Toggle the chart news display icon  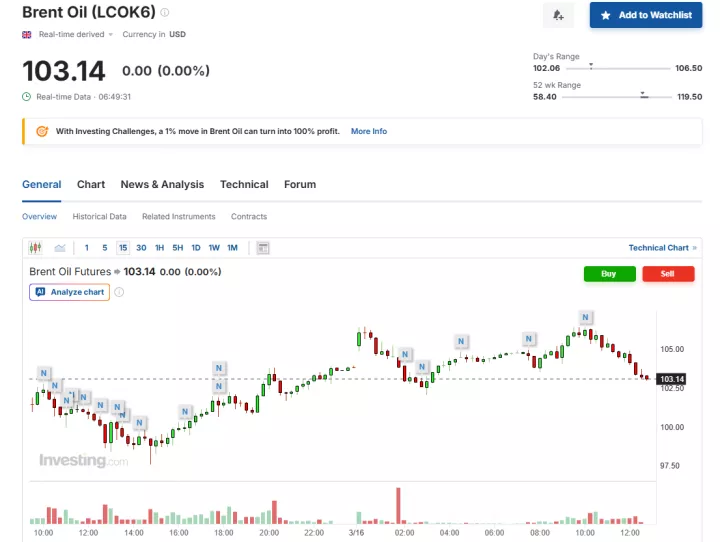[x=263, y=247]
